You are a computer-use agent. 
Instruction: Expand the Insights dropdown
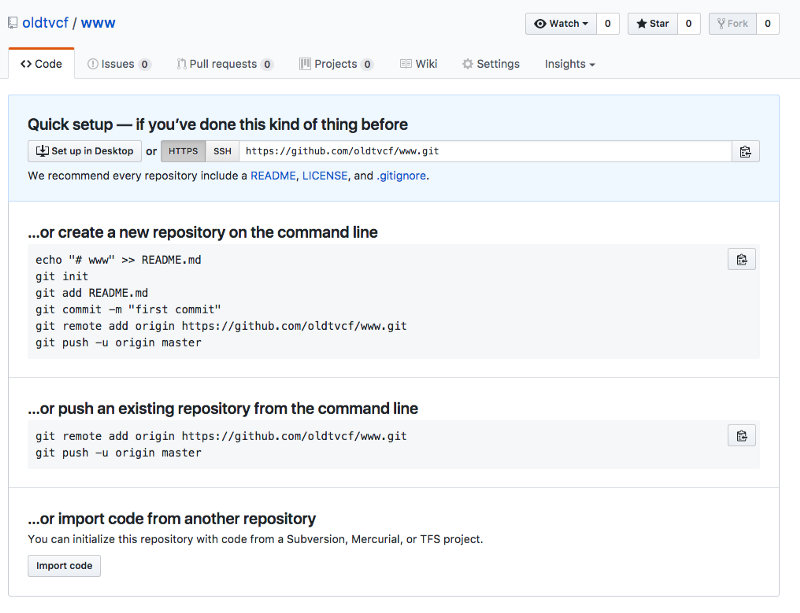pos(570,64)
